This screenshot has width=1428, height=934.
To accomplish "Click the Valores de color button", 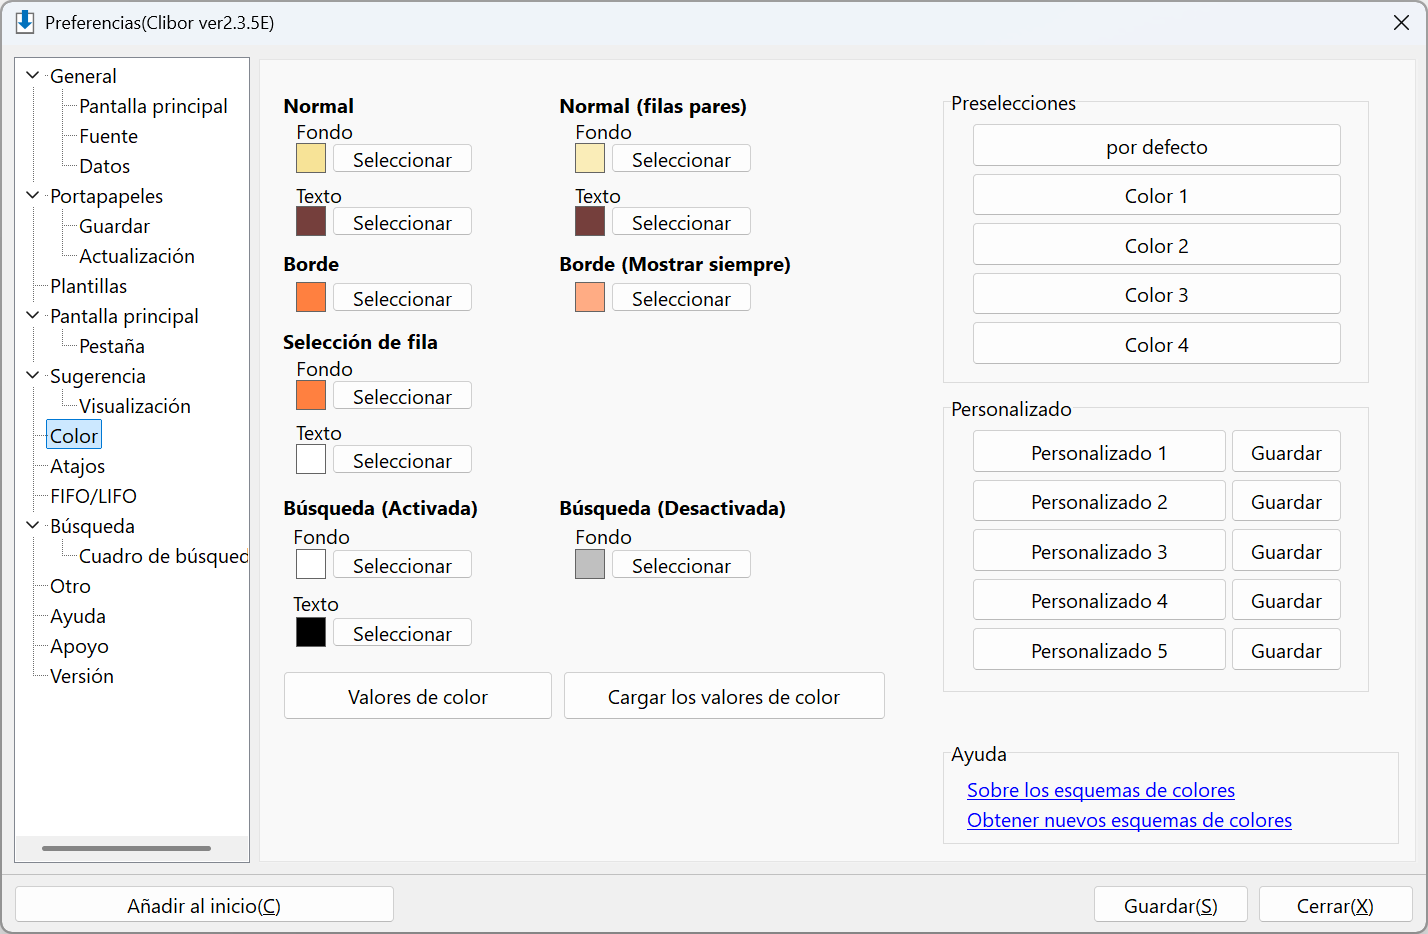I will tap(418, 696).
